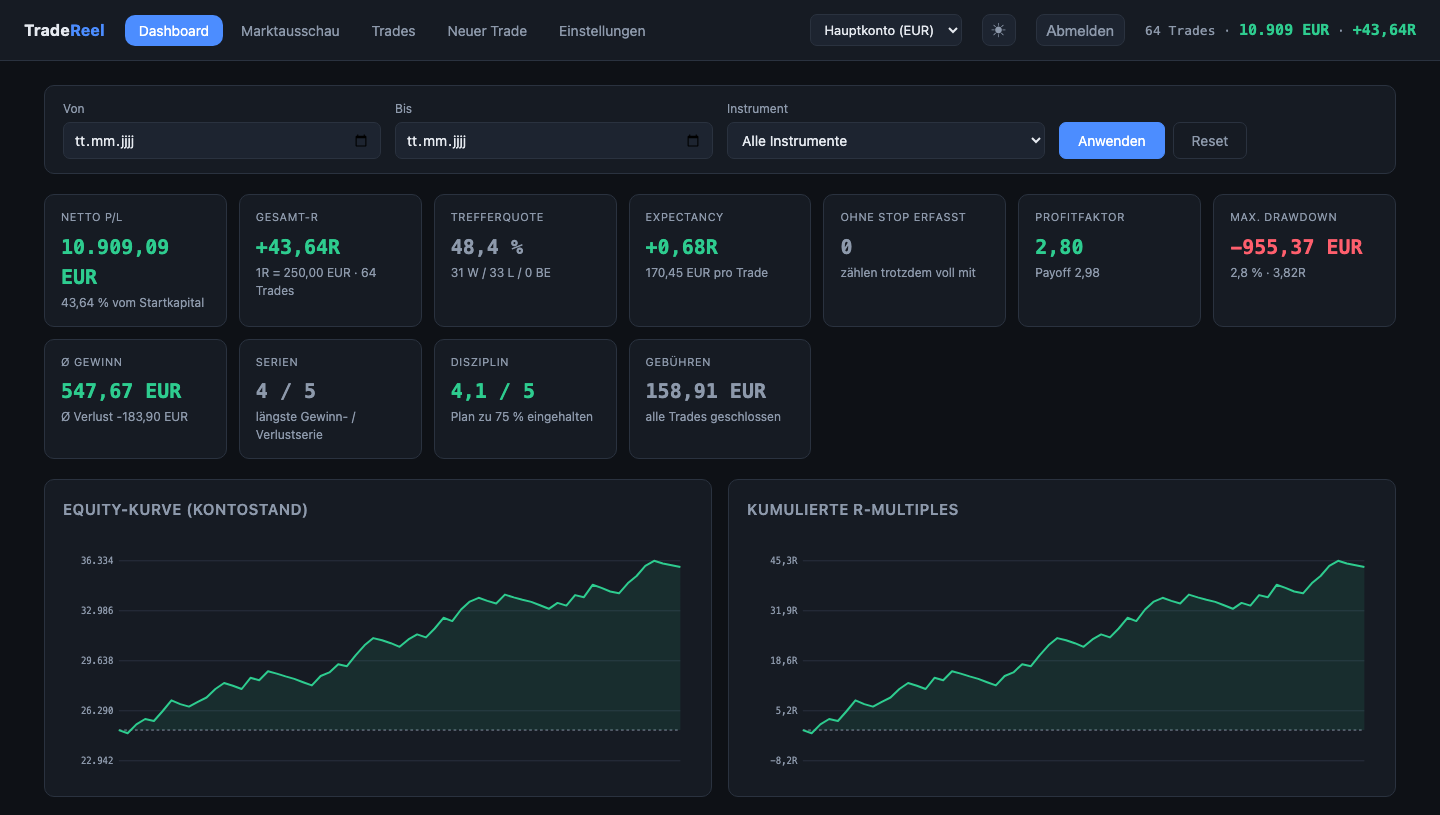
Task: Click the 10.909 EUR header balance
Action: (1284, 30)
